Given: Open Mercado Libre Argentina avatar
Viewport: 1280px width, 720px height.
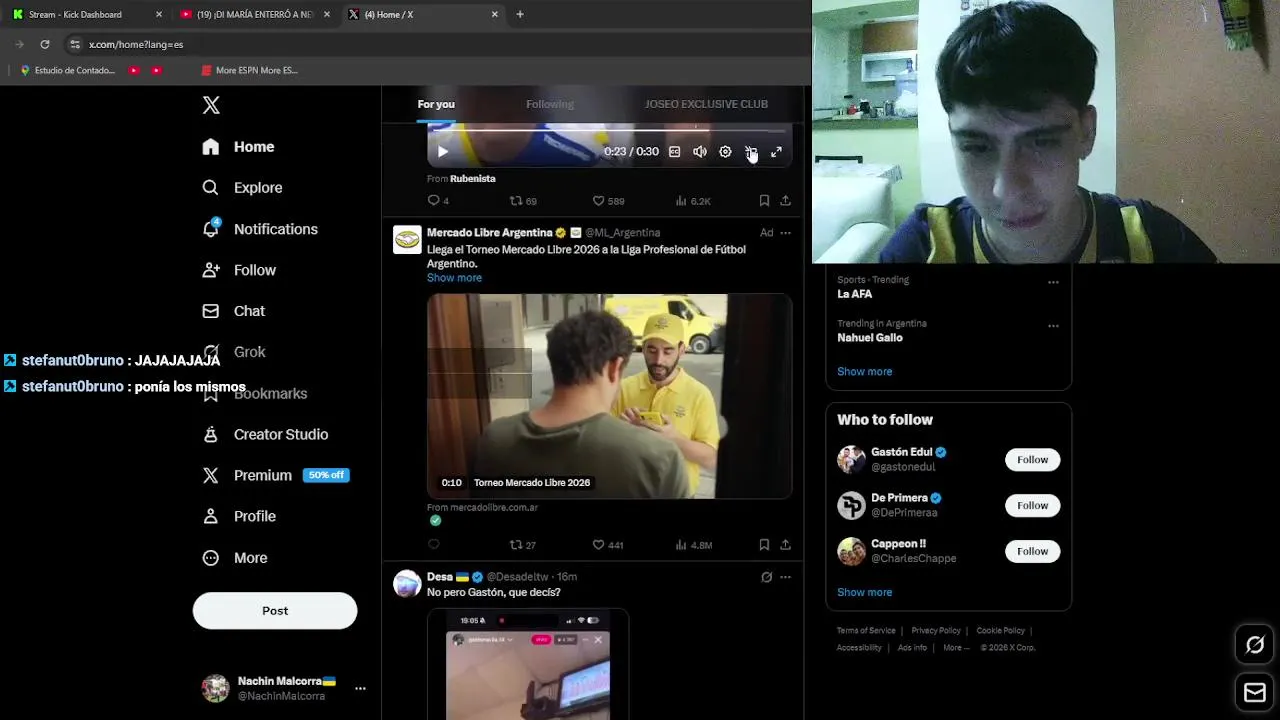Looking at the screenshot, I should pyautogui.click(x=407, y=240).
